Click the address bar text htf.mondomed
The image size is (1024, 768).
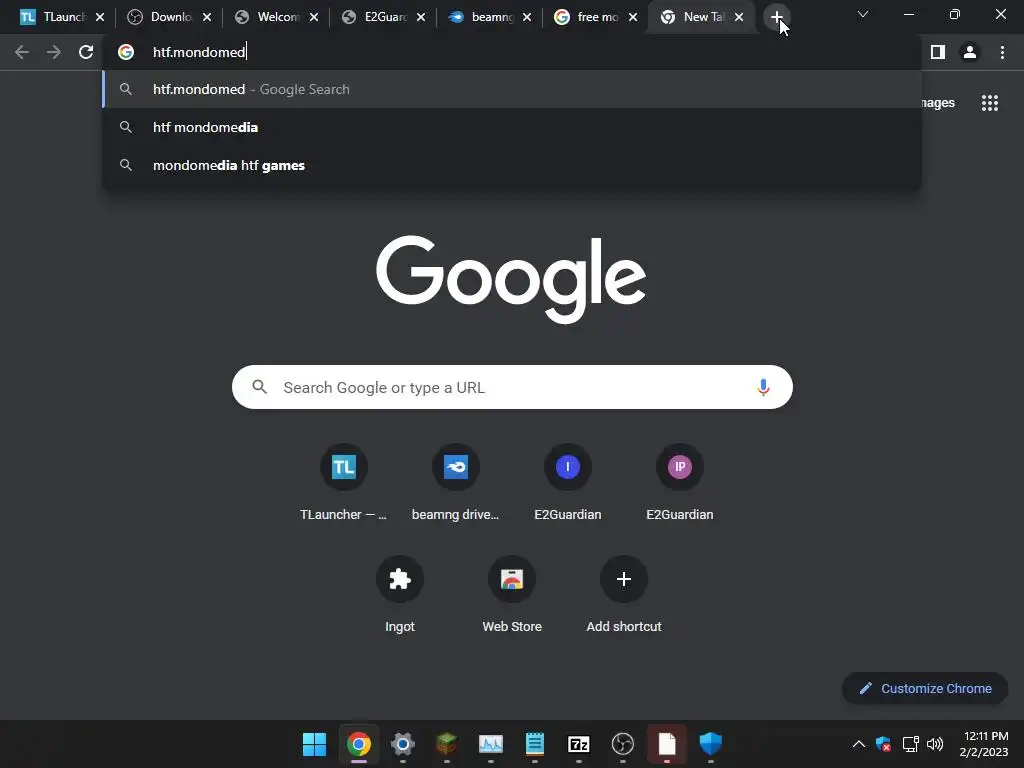point(199,52)
